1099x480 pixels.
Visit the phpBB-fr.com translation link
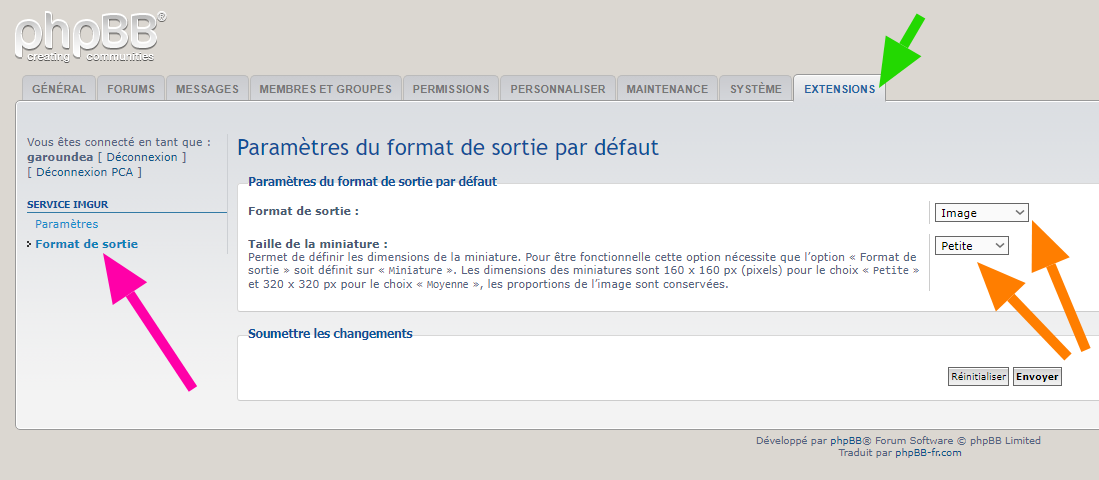(x=928, y=453)
